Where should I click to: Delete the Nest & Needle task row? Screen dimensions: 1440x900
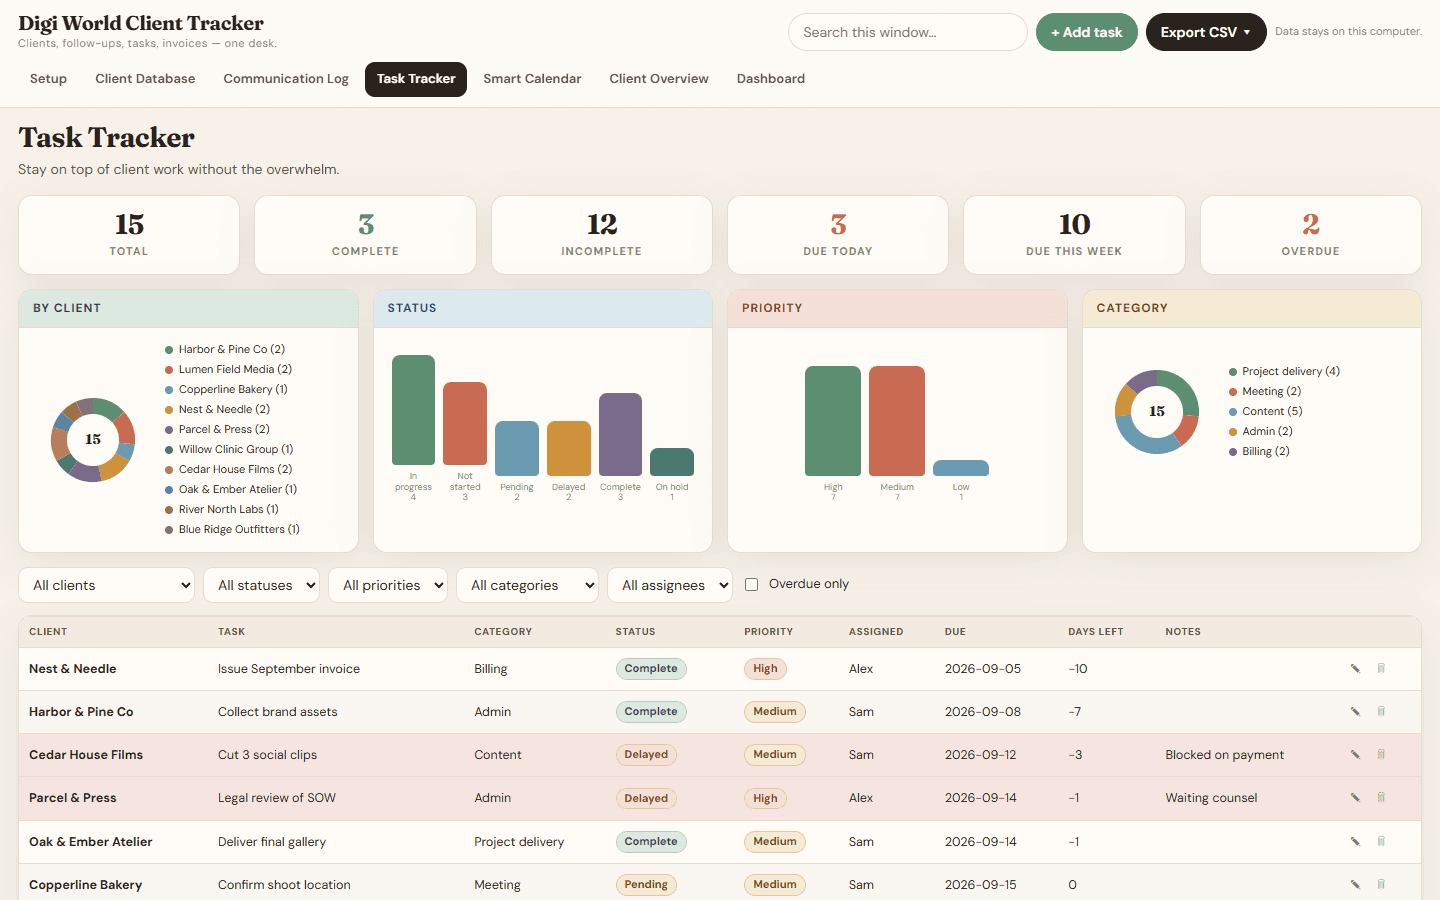click(x=1381, y=669)
